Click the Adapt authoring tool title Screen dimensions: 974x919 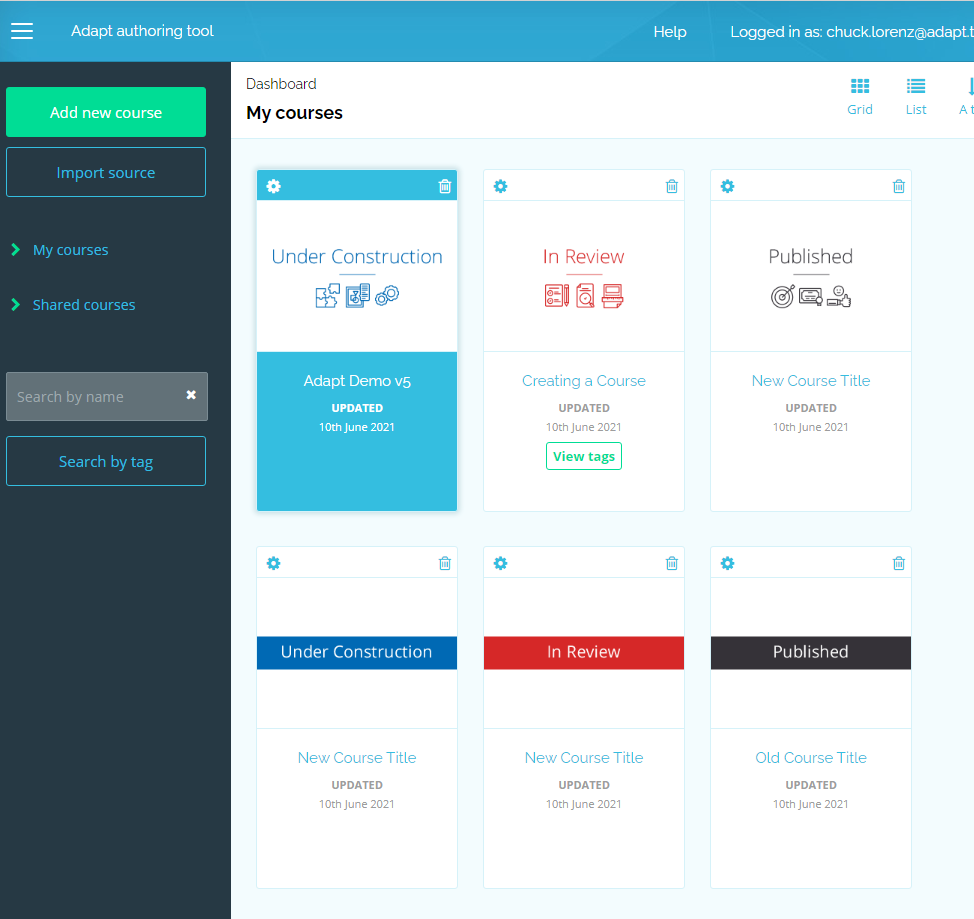(x=142, y=30)
